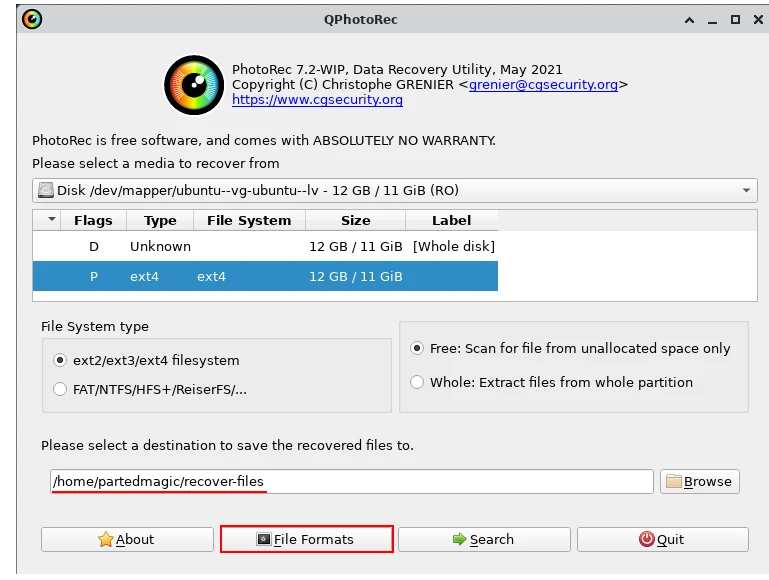Click the destination path input field
Viewport: 769px width, 580px height.
352,481
